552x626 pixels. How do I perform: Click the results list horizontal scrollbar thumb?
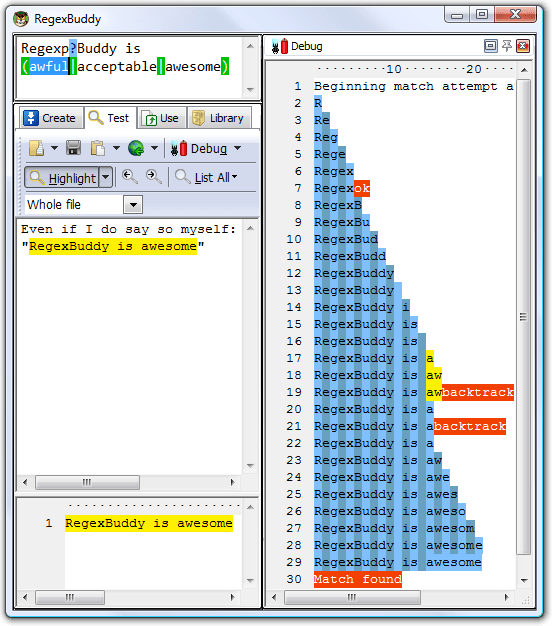70,597
